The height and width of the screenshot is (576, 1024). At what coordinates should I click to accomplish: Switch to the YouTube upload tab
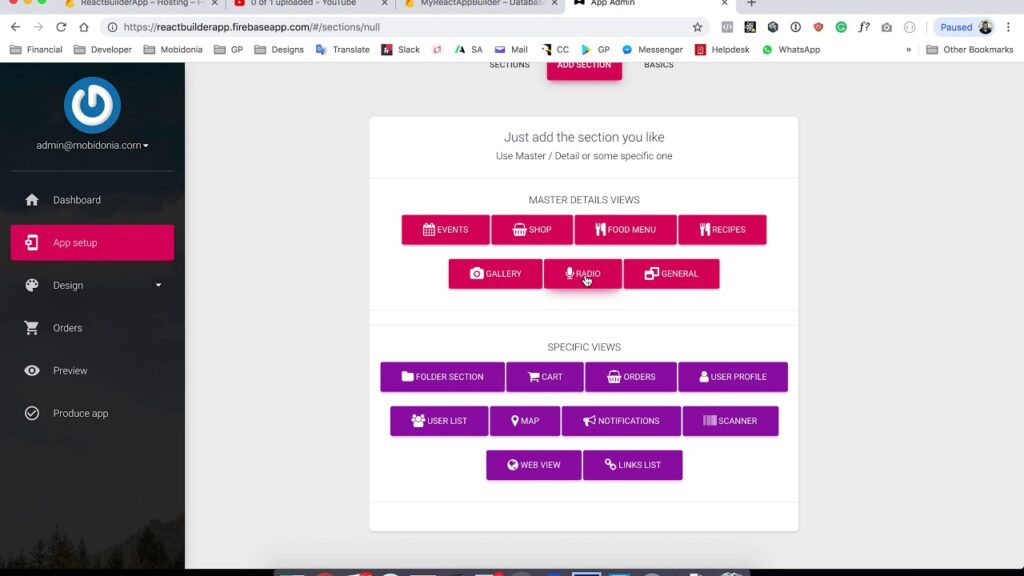[x=311, y=4]
